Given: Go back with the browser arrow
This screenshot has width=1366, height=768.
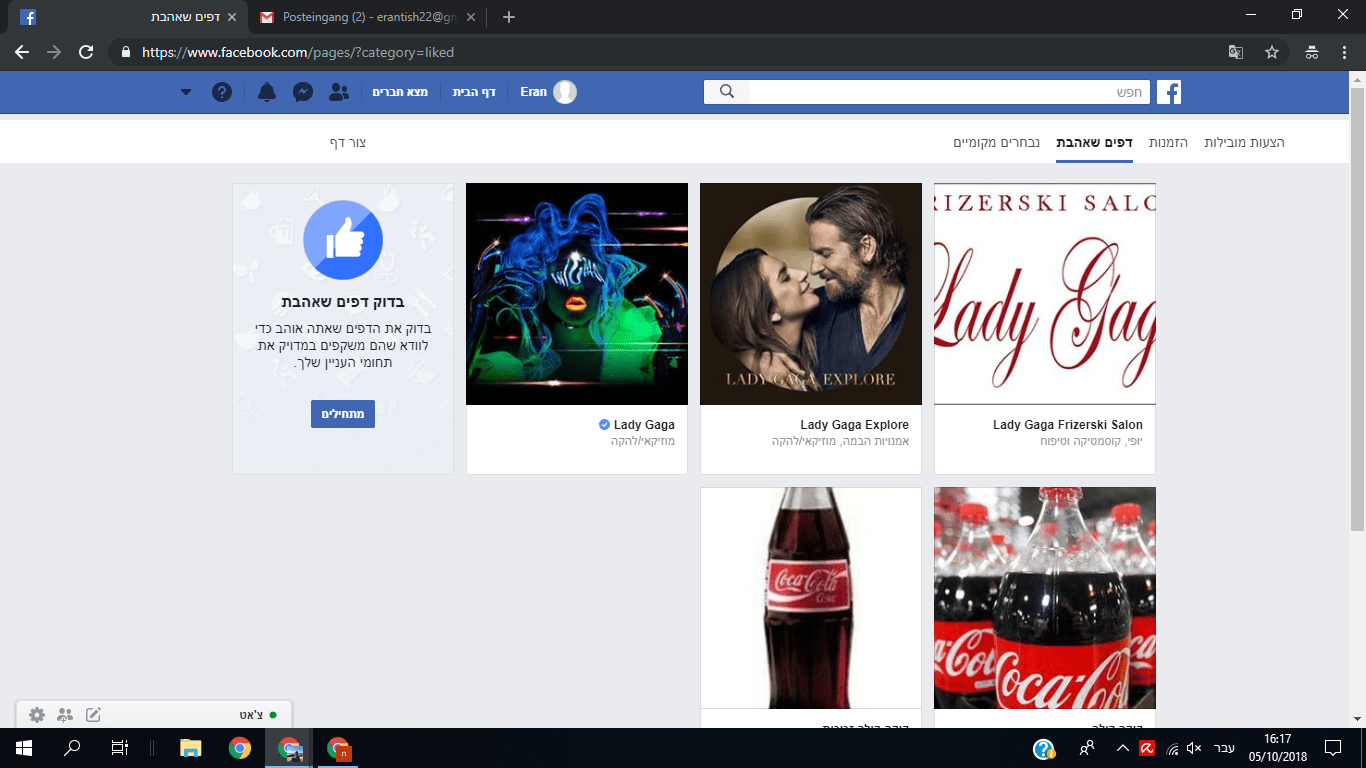Looking at the screenshot, I should pyautogui.click(x=22, y=52).
